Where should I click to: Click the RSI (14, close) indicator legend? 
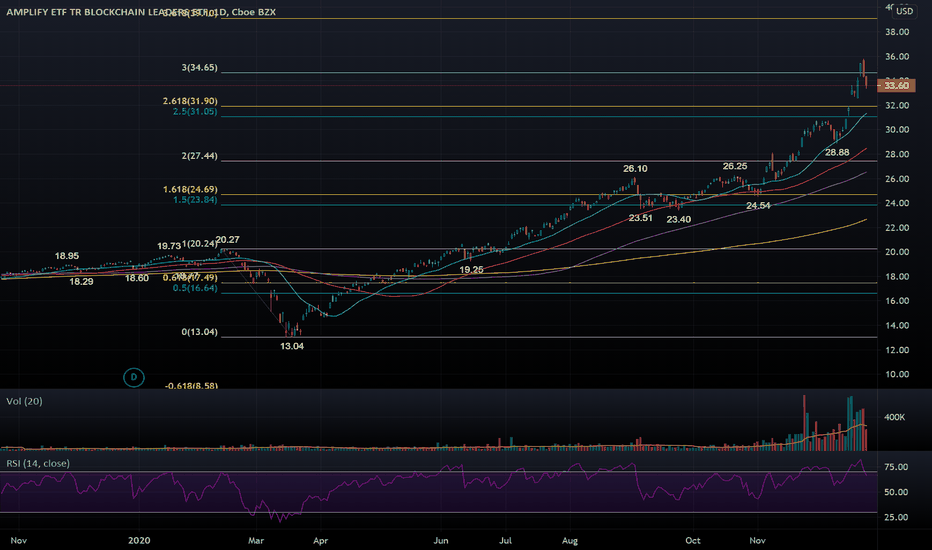(x=38, y=463)
